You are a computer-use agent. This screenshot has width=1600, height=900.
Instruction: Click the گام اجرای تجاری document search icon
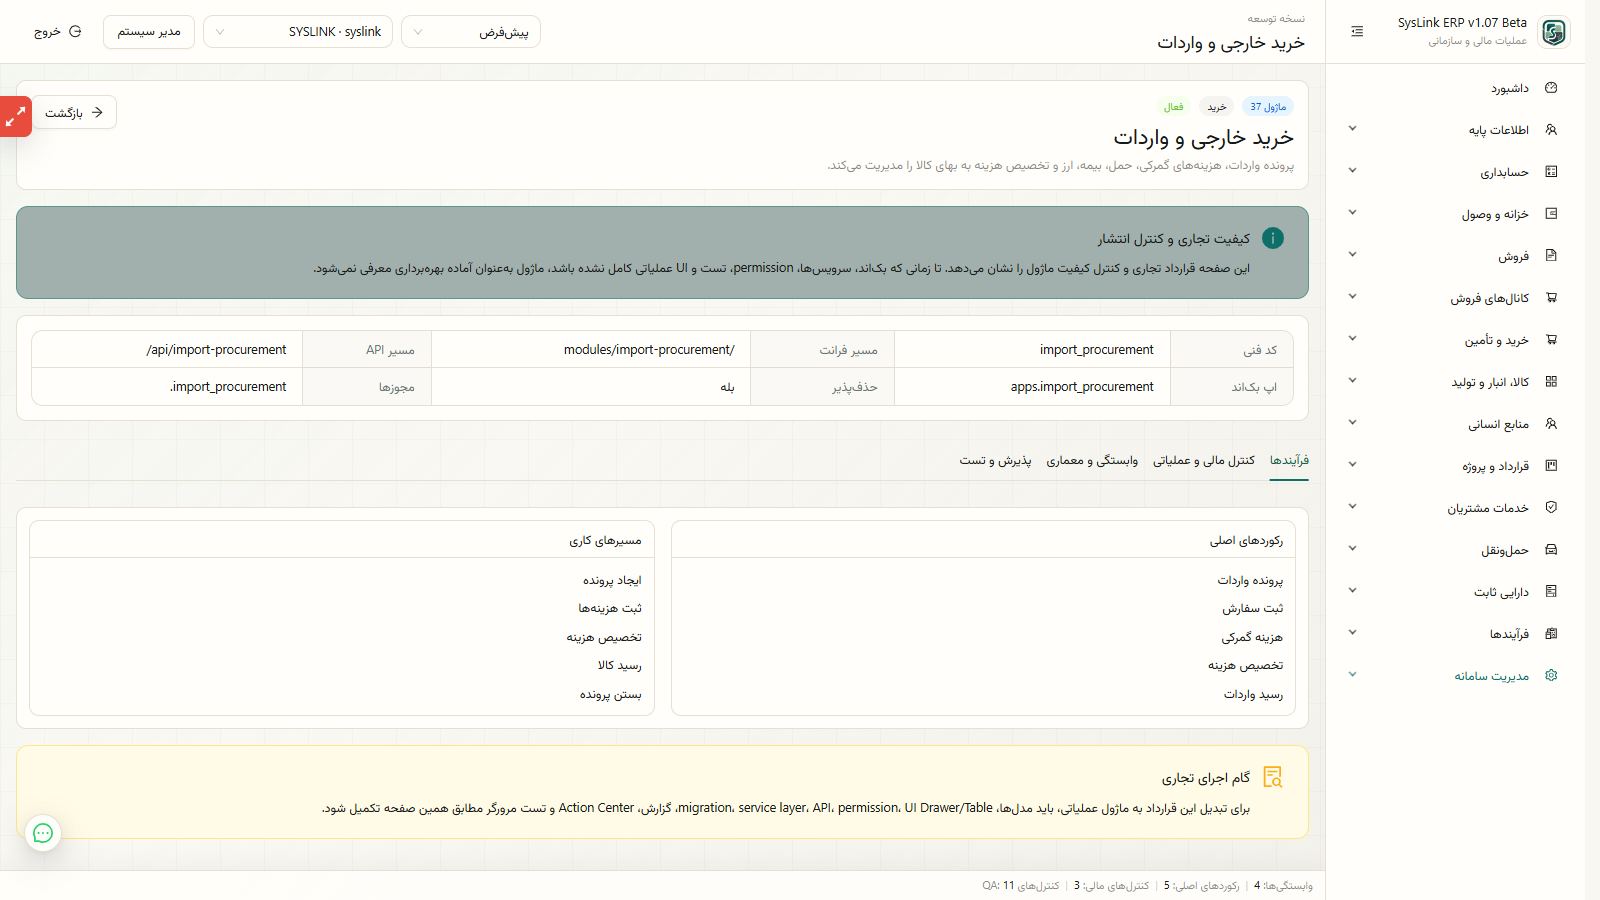point(1273,777)
